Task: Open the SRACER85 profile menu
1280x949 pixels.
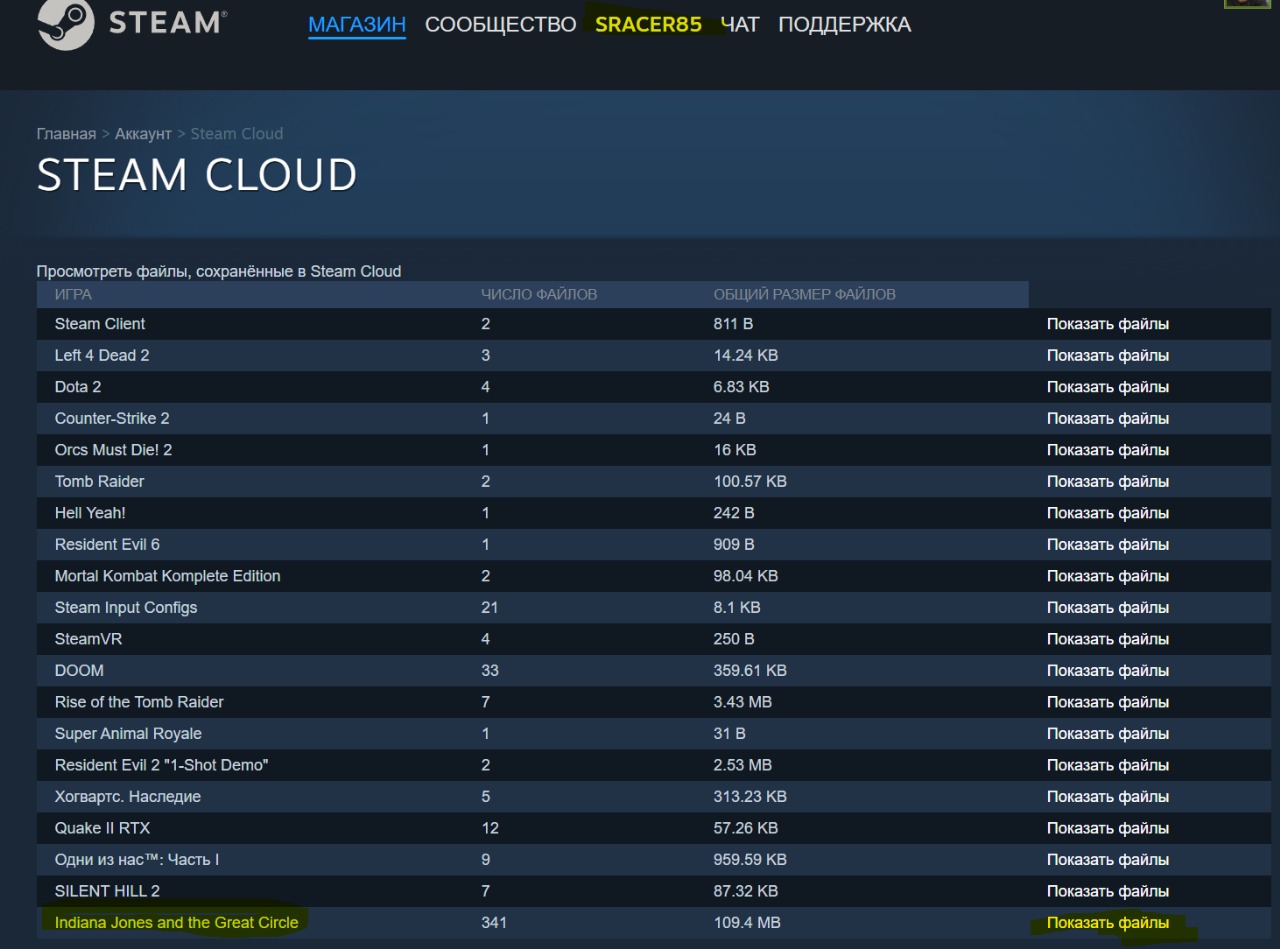Action: pos(648,25)
